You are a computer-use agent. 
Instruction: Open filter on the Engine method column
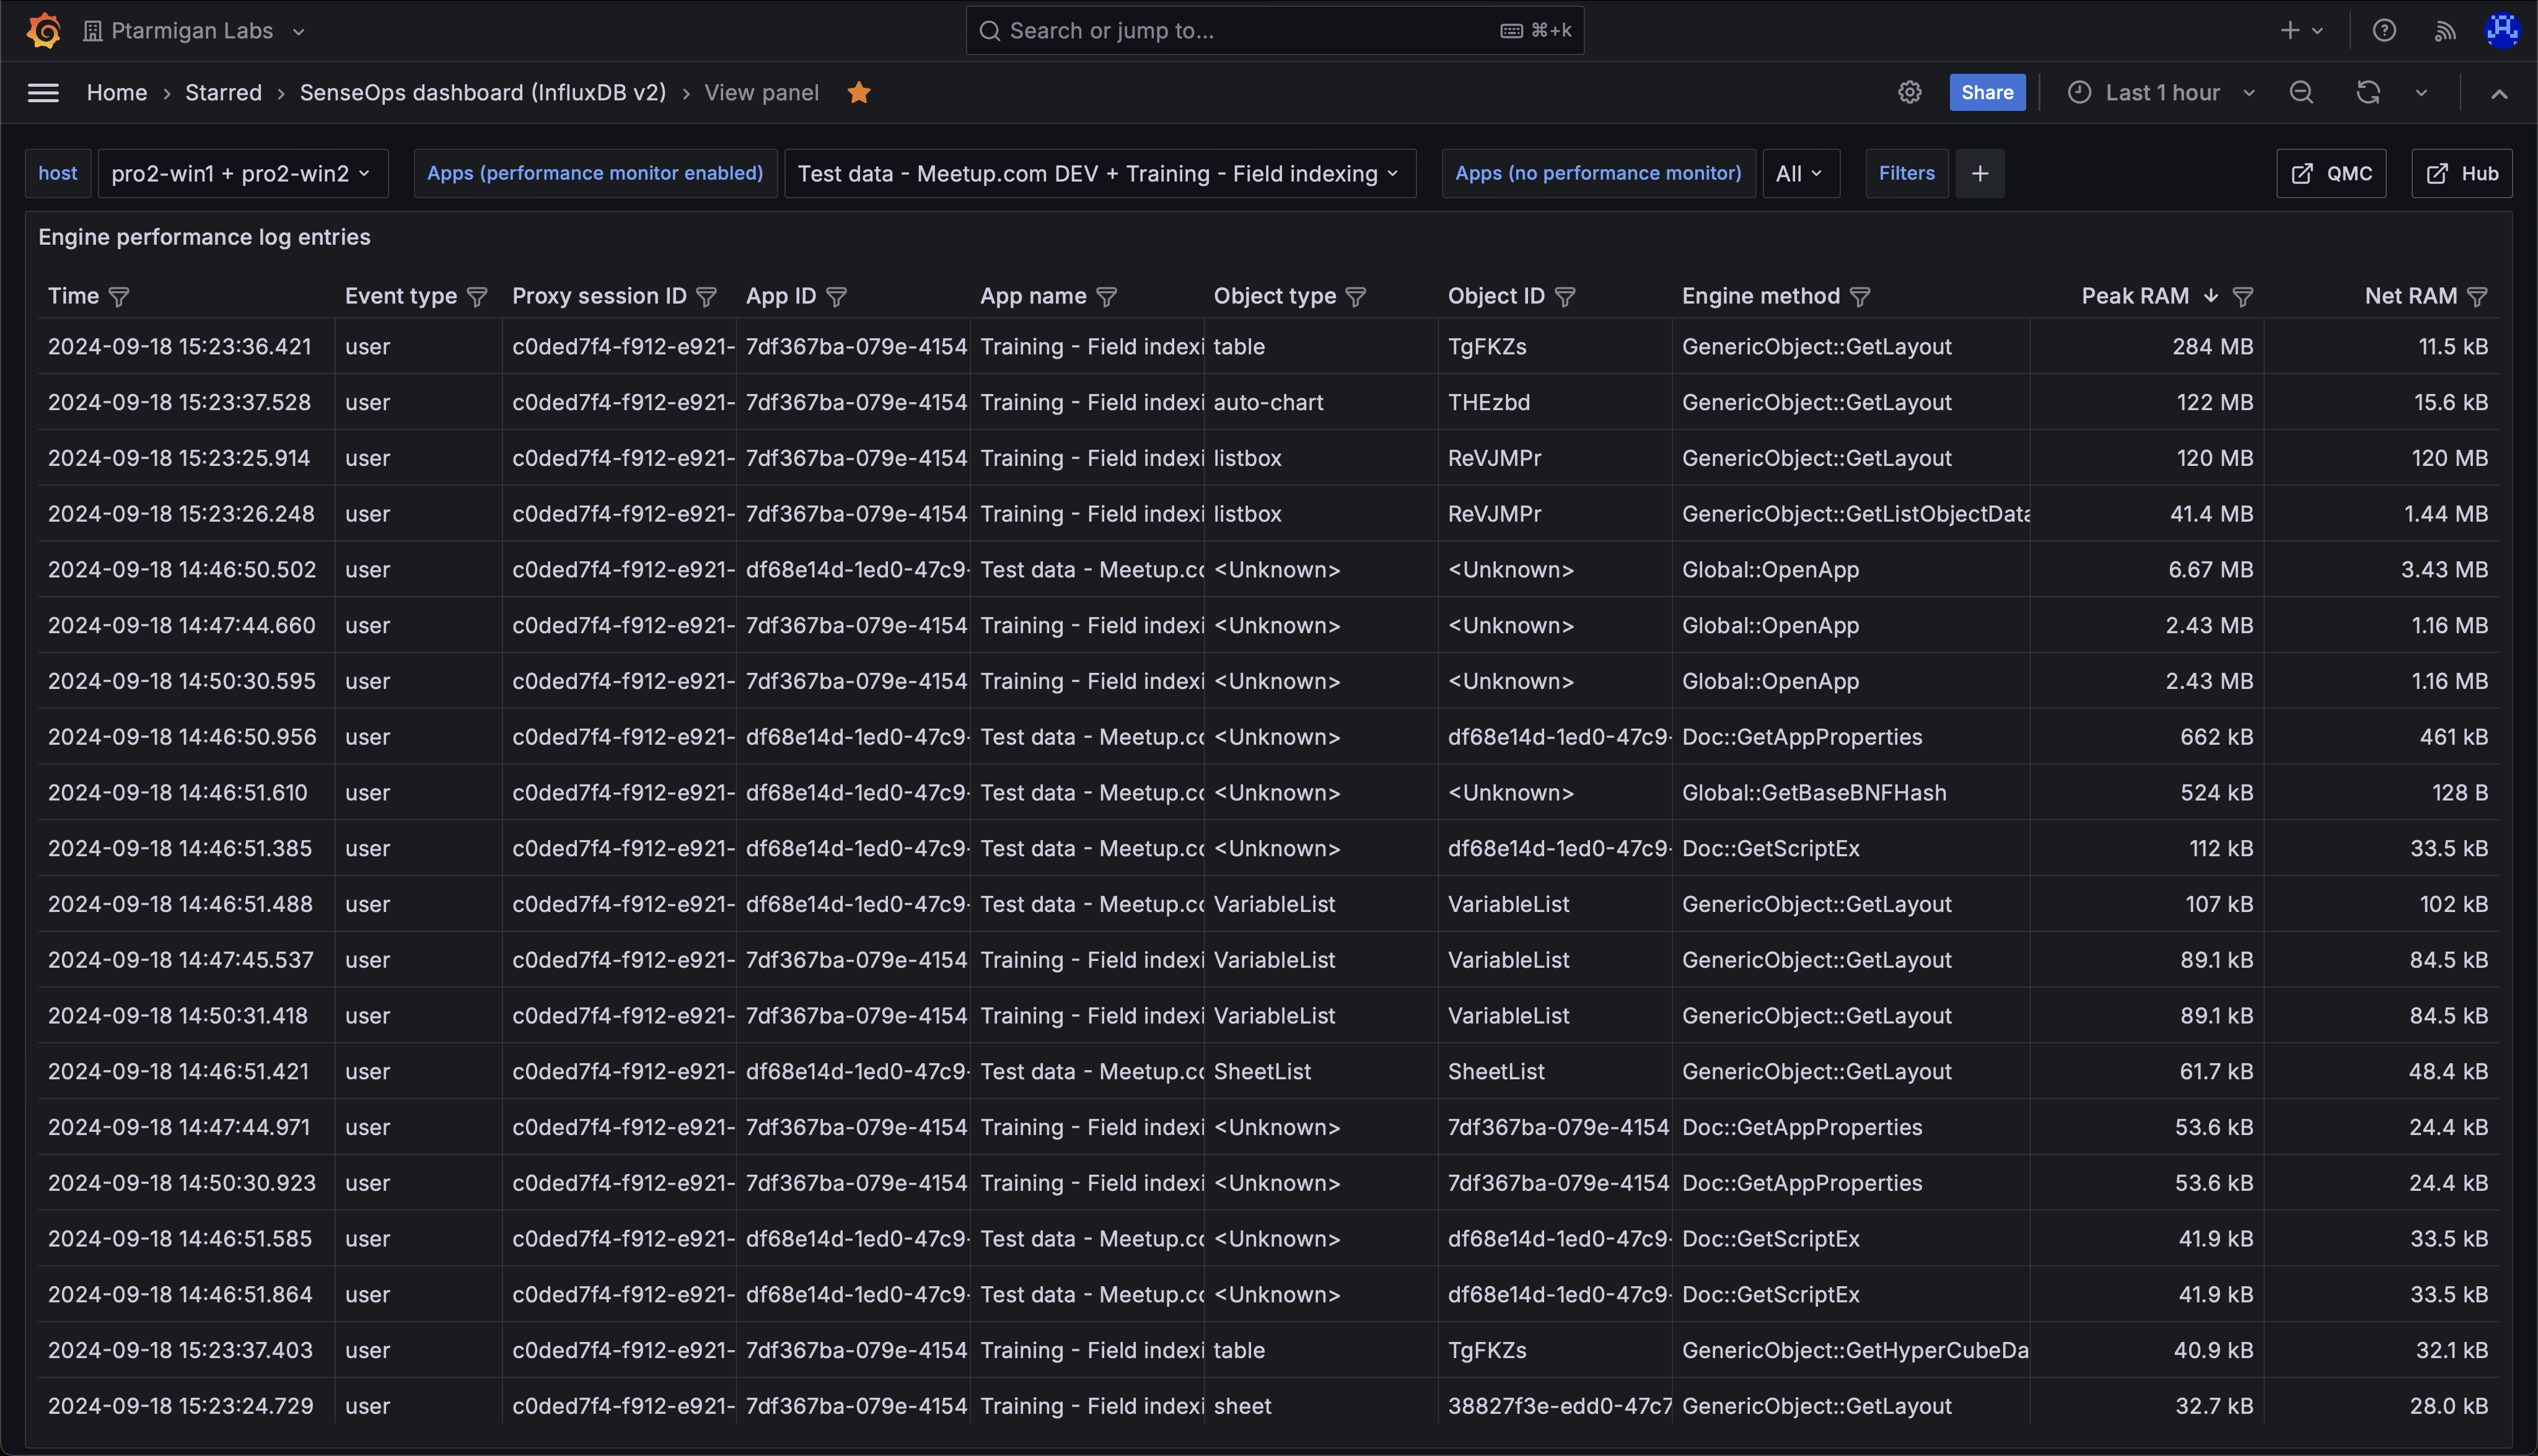coord(1861,296)
